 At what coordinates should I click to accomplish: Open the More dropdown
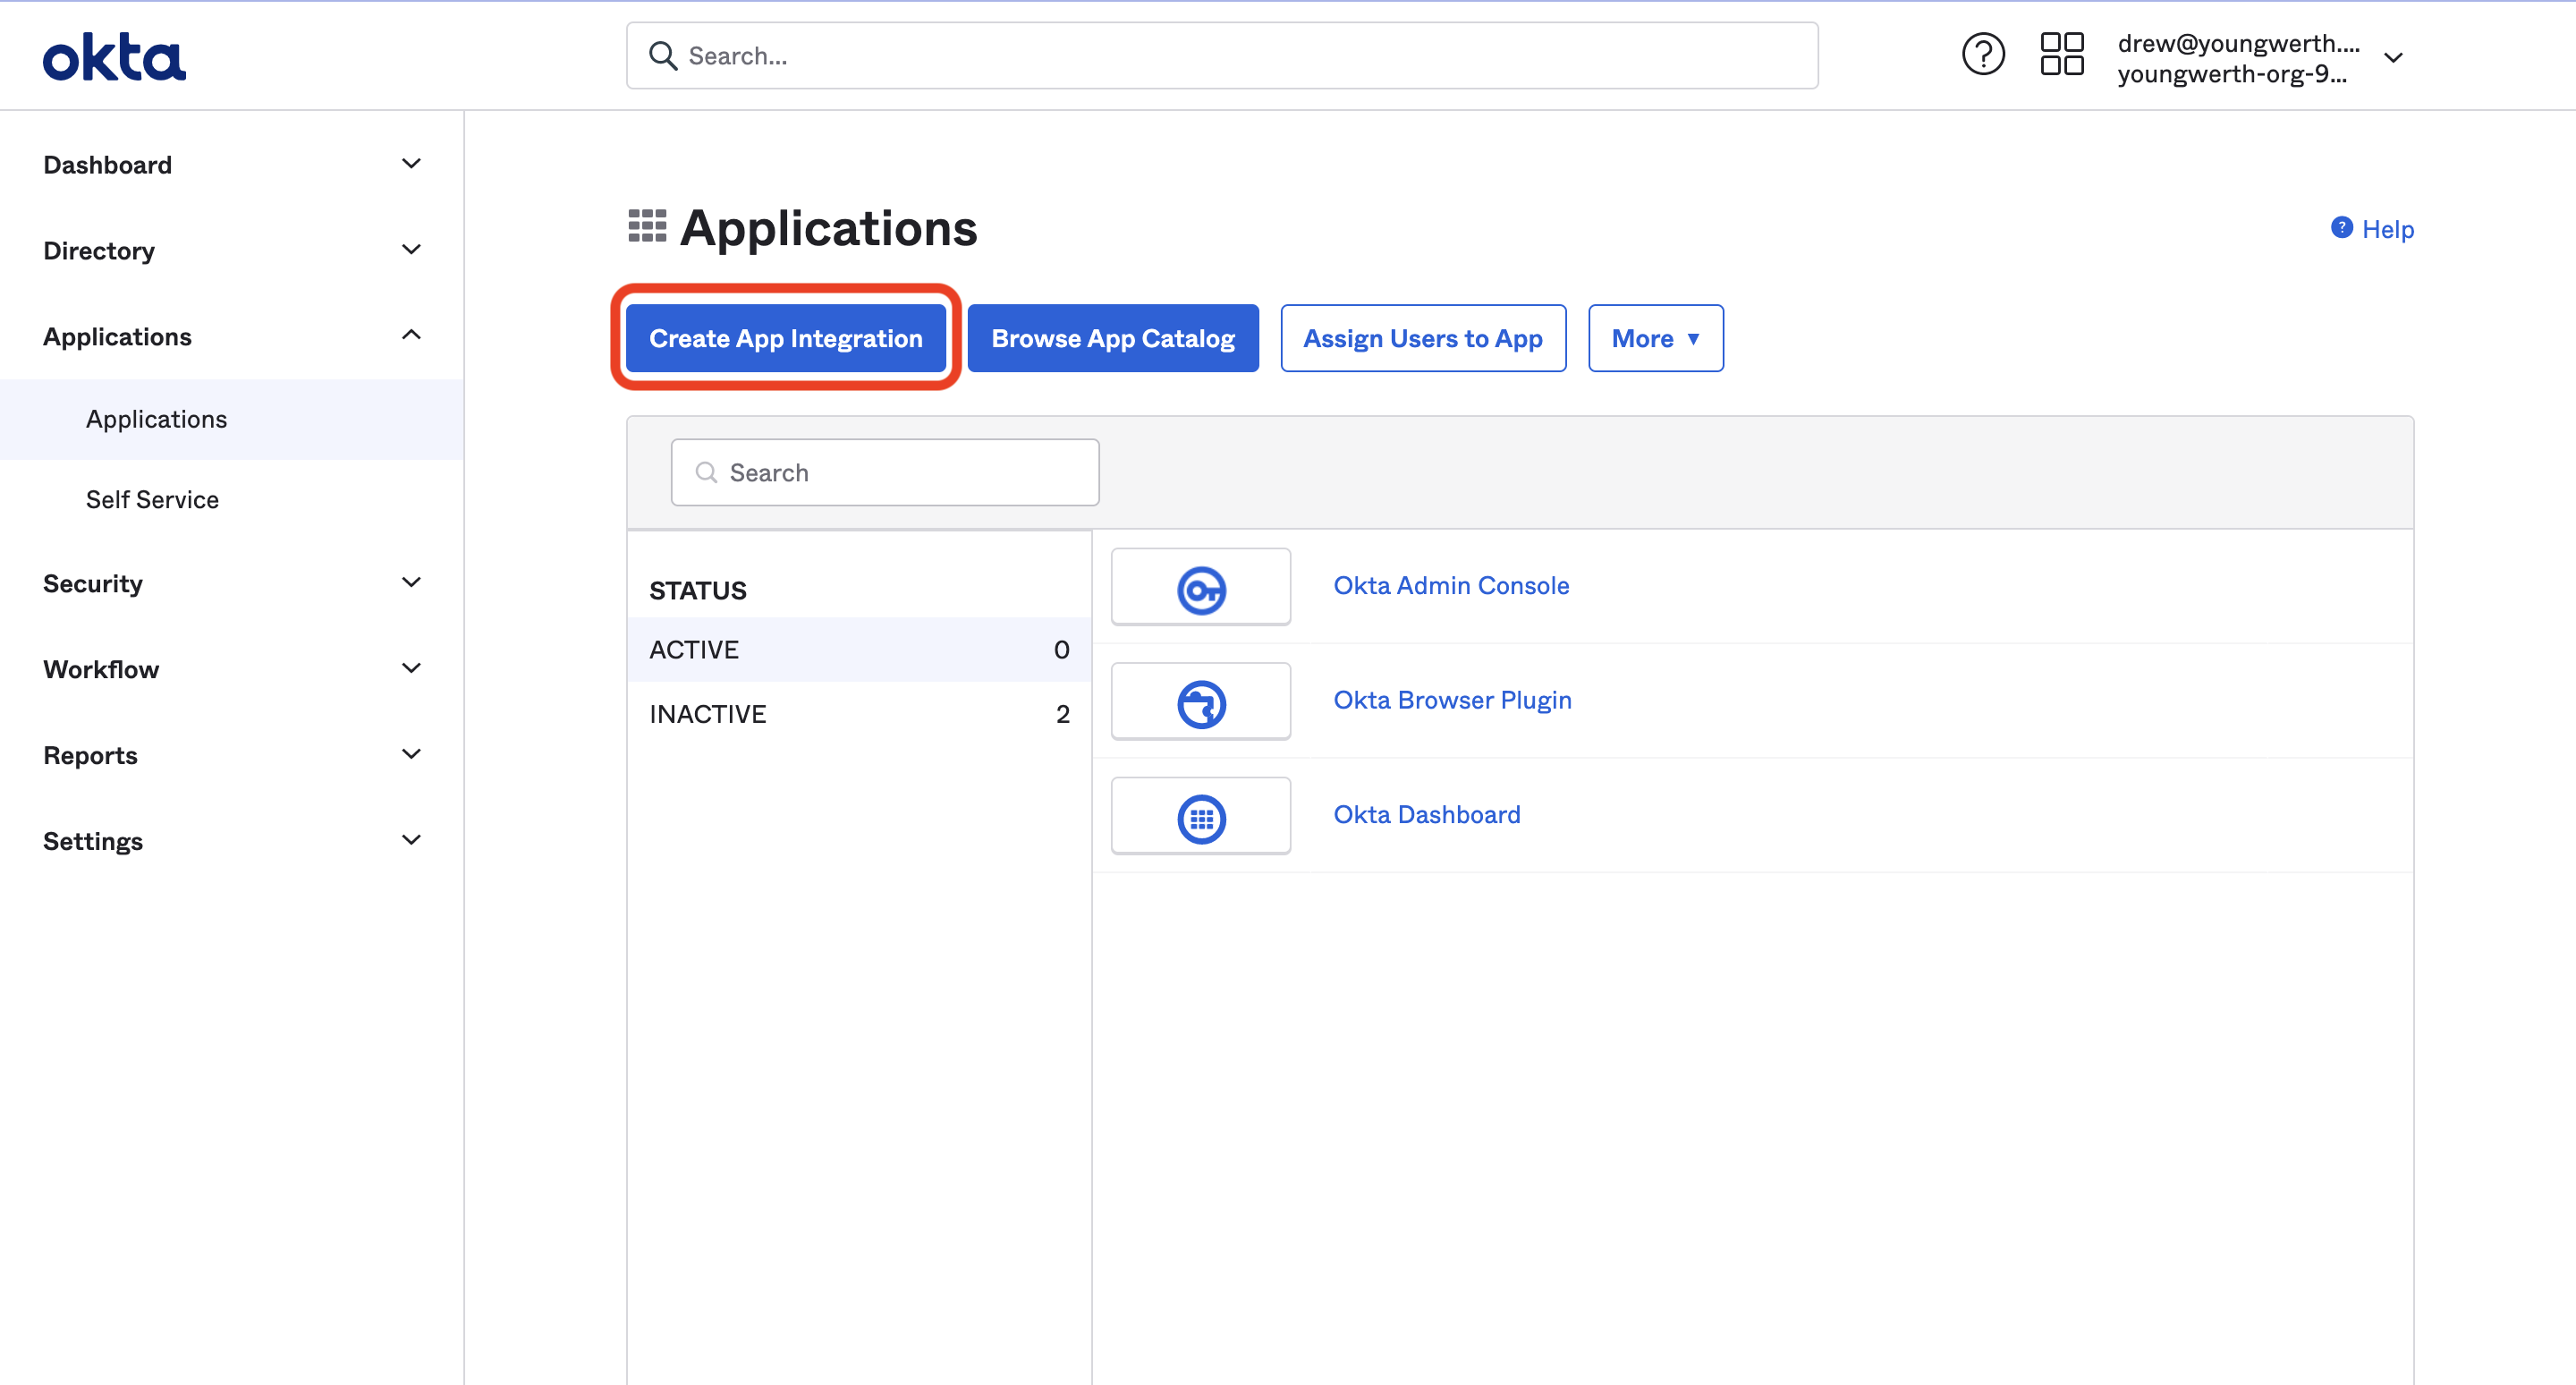coord(1654,338)
